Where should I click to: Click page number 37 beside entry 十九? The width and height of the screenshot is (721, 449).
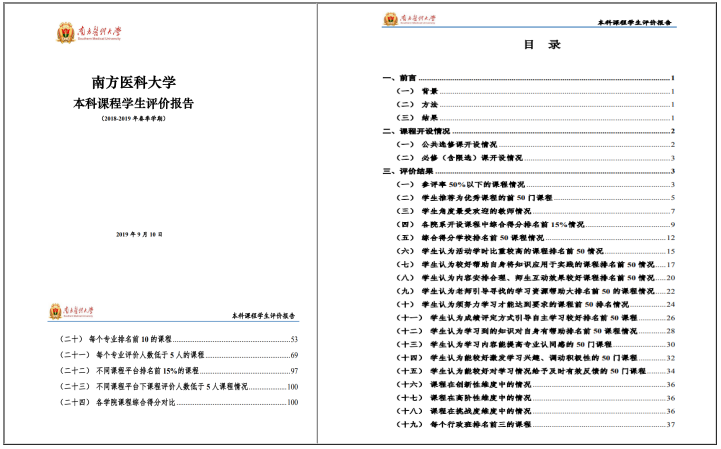[x=671, y=425]
